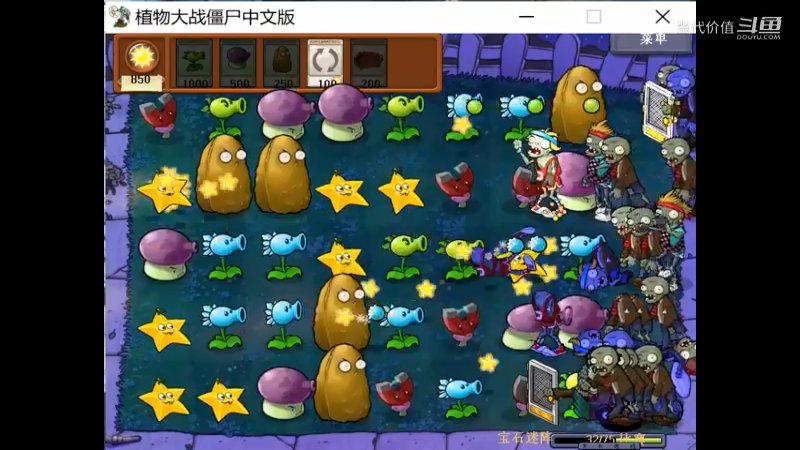The width and height of the screenshot is (800, 450).
Task: Click the Magnet-shroom in the bottom row
Action: [395, 393]
